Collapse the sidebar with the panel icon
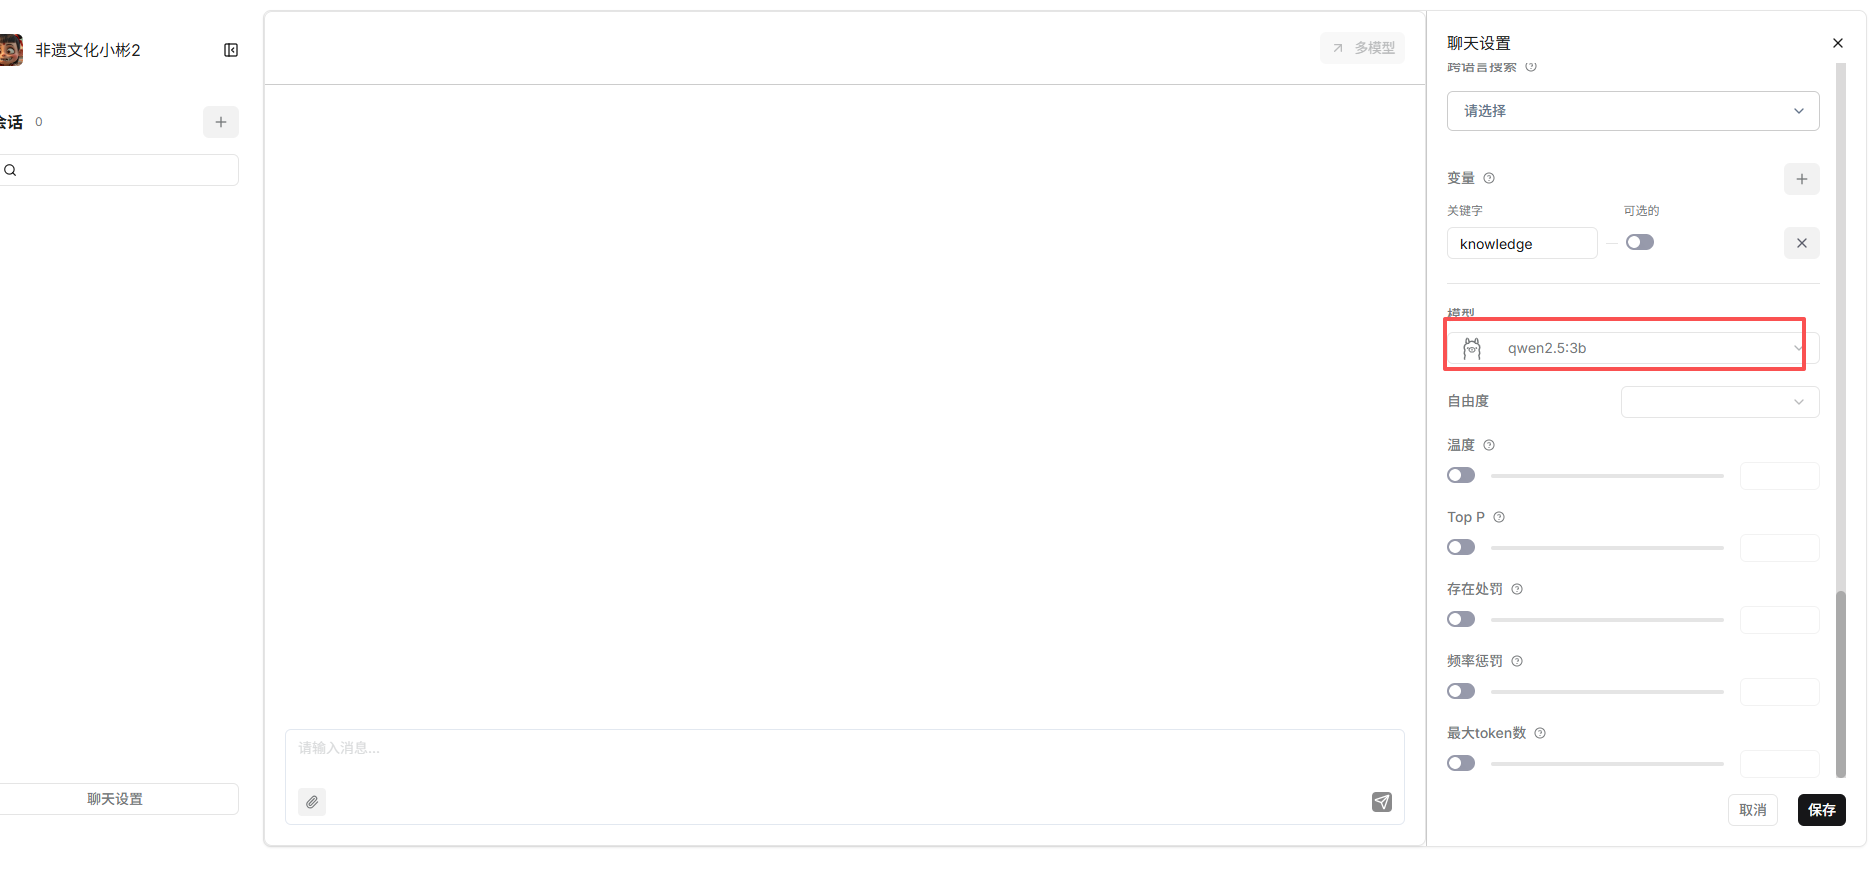The height and width of the screenshot is (875, 1875). (231, 50)
